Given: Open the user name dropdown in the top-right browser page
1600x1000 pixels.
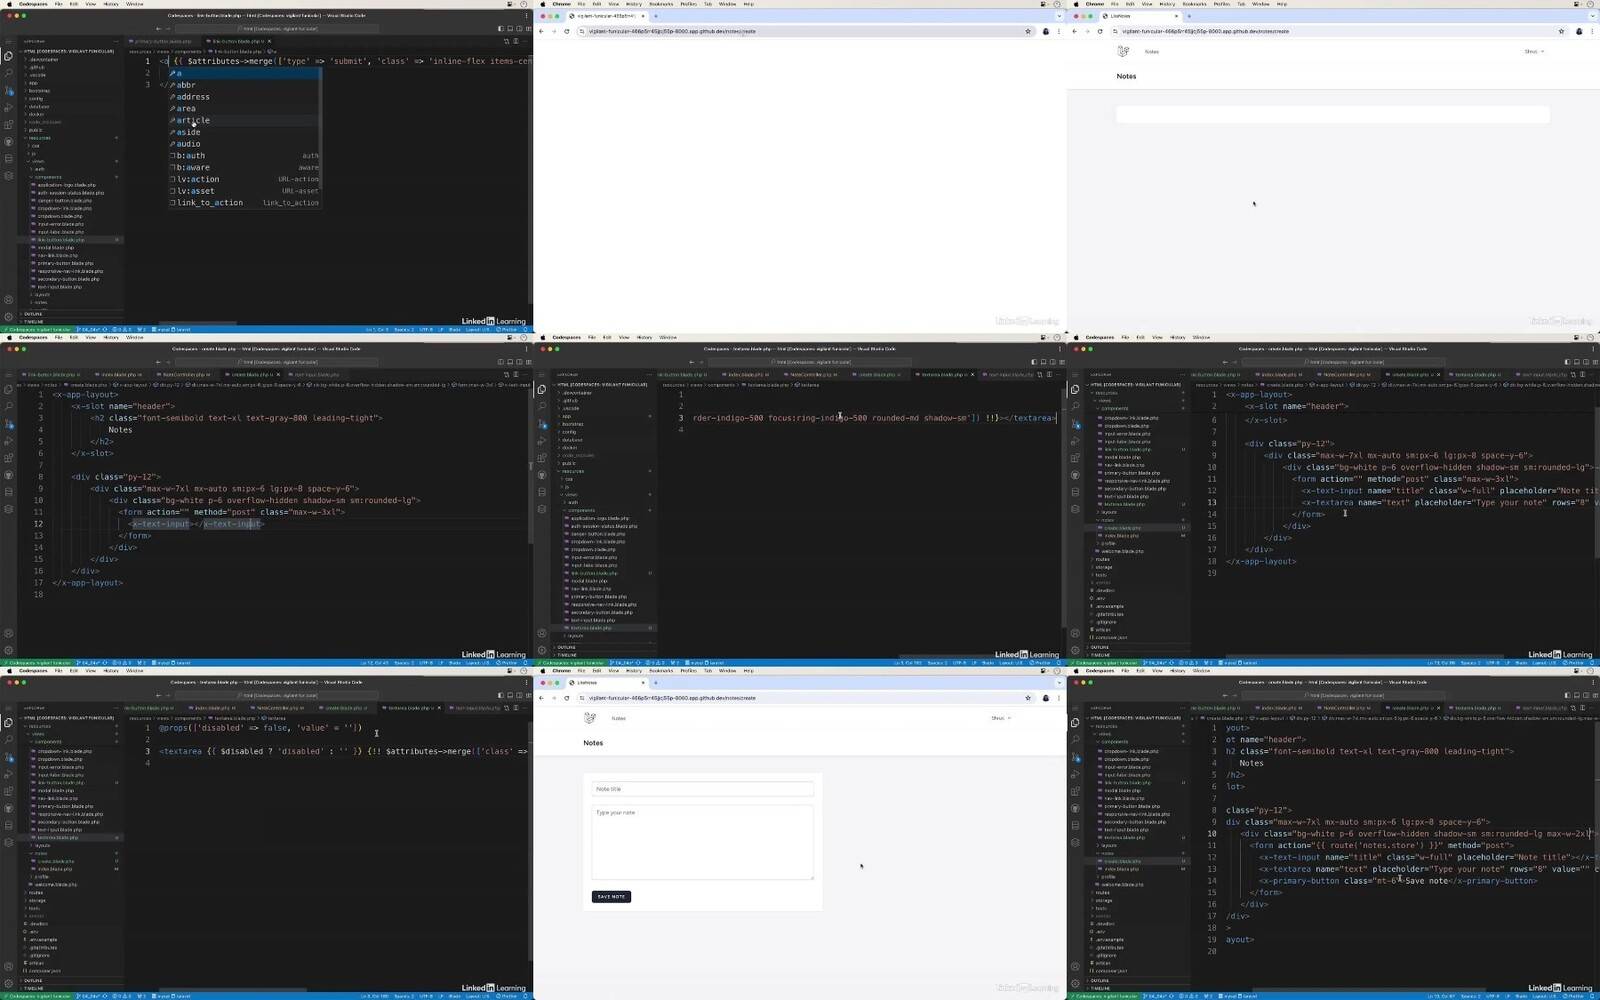Looking at the screenshot, I should (x=1534, y=51).
